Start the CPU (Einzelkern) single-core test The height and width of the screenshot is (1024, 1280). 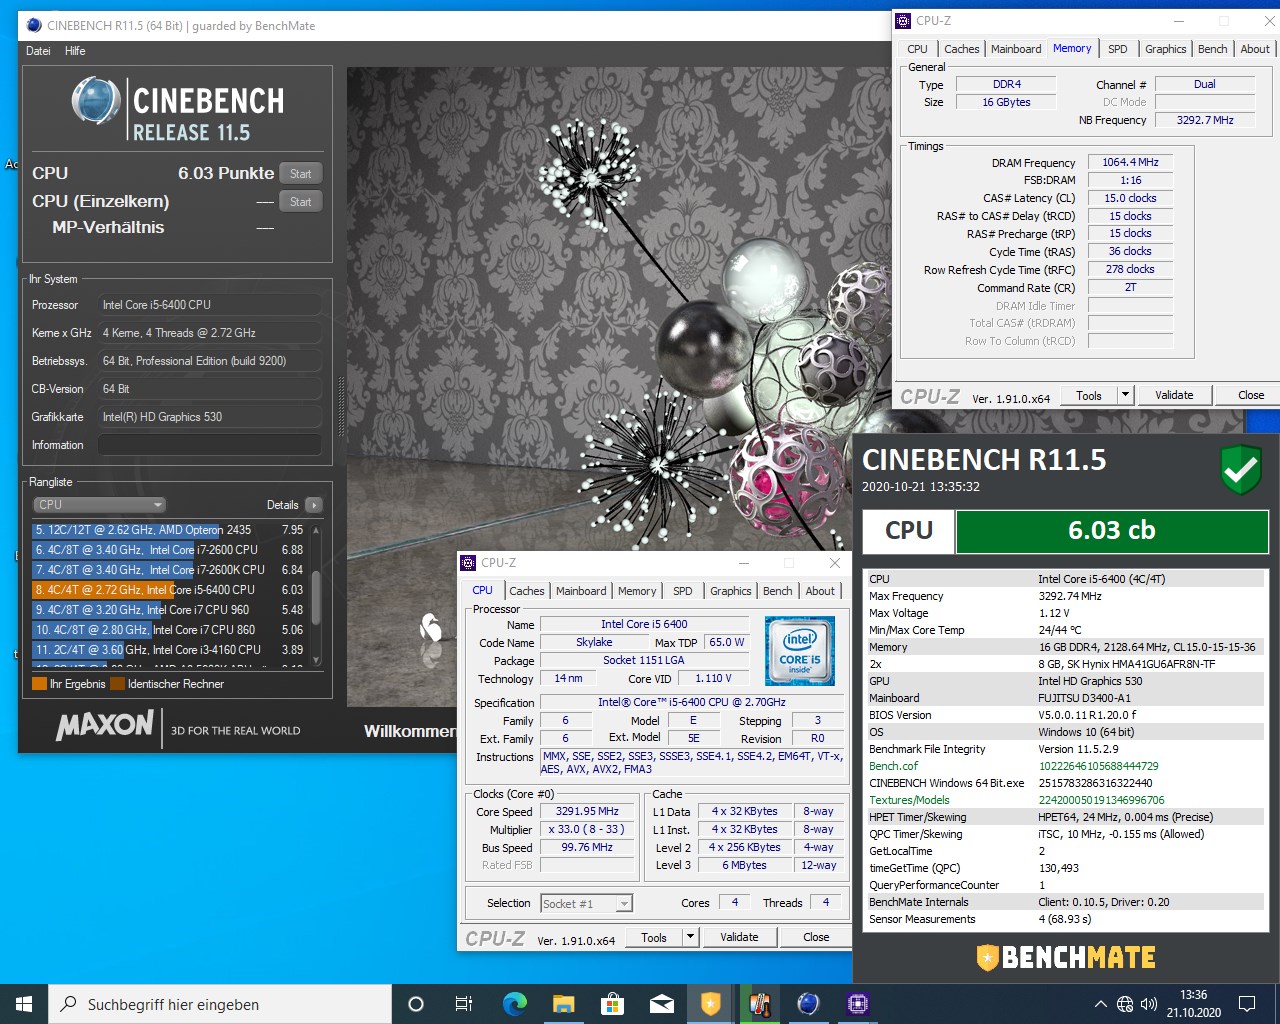point(300,201)
